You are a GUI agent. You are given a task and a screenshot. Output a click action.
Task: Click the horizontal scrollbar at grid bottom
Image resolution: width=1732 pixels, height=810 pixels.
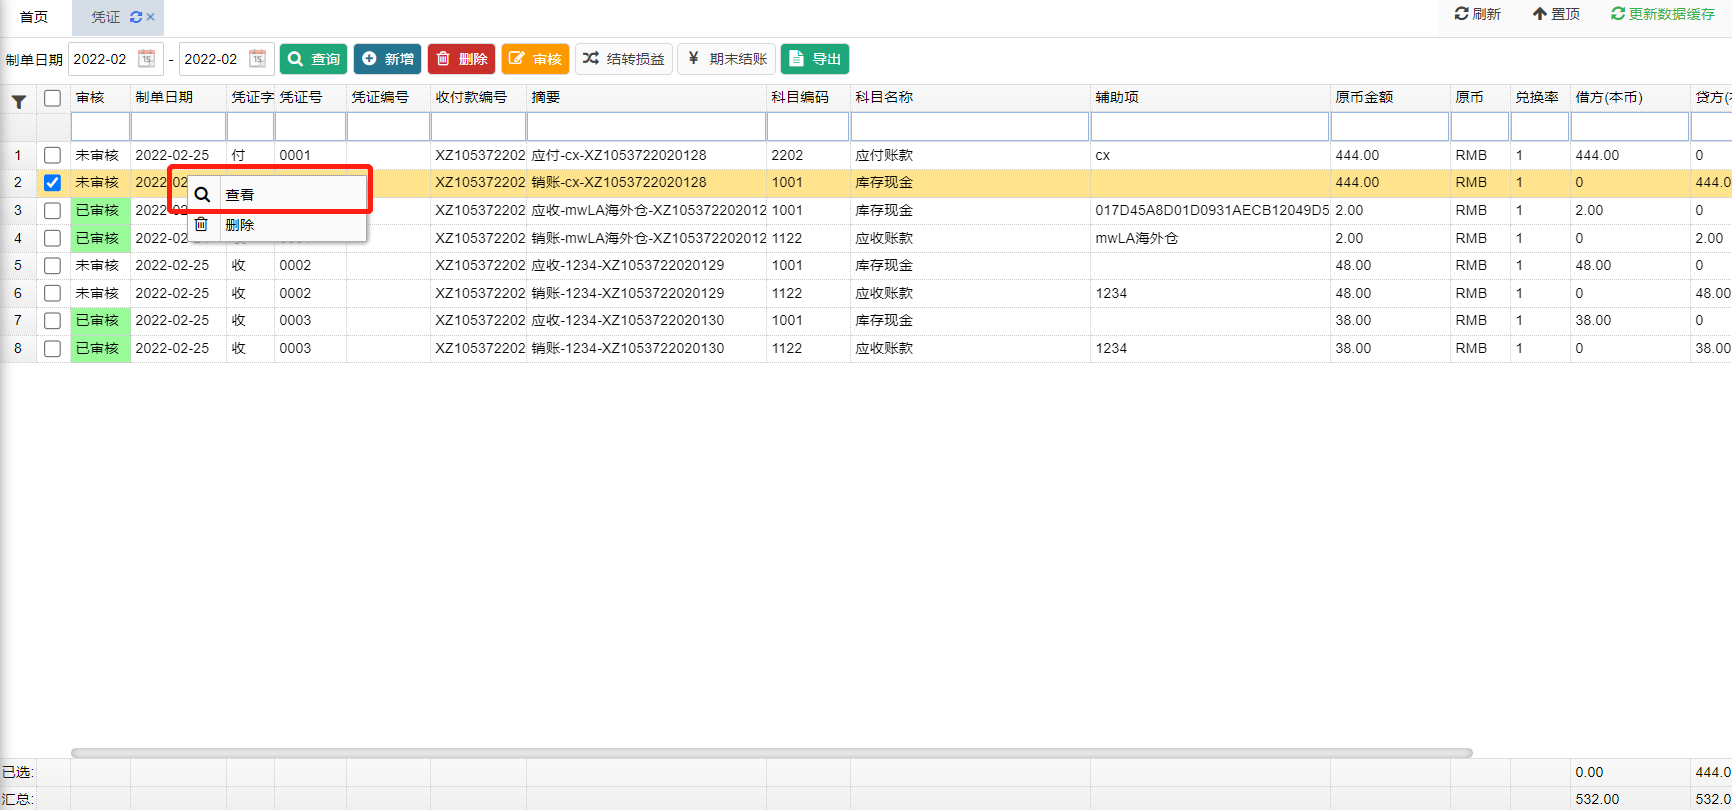click(x=770, y=753)
